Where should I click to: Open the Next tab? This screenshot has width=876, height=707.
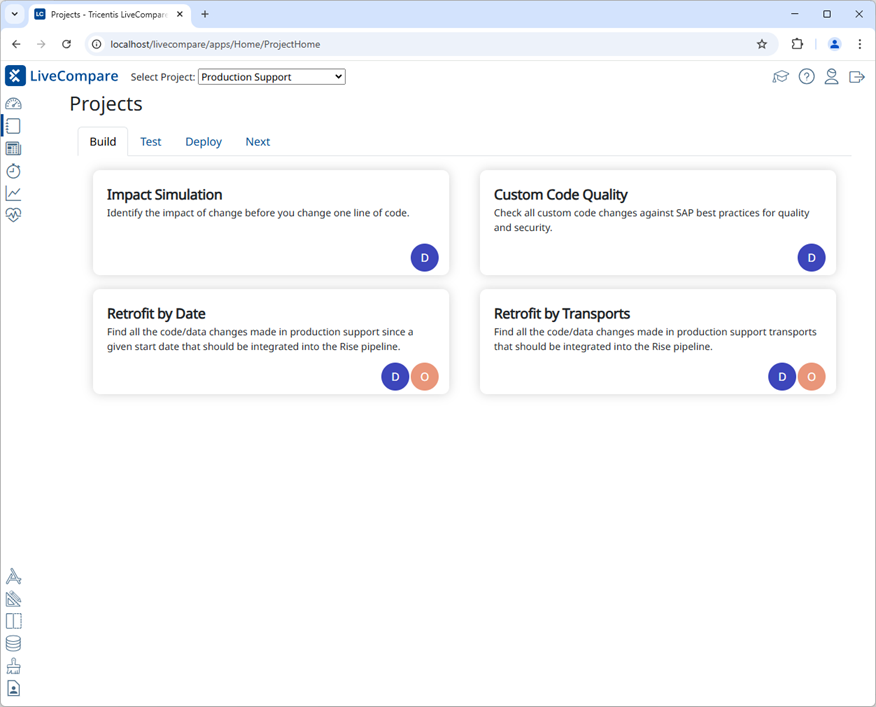(x=257, y=142)
